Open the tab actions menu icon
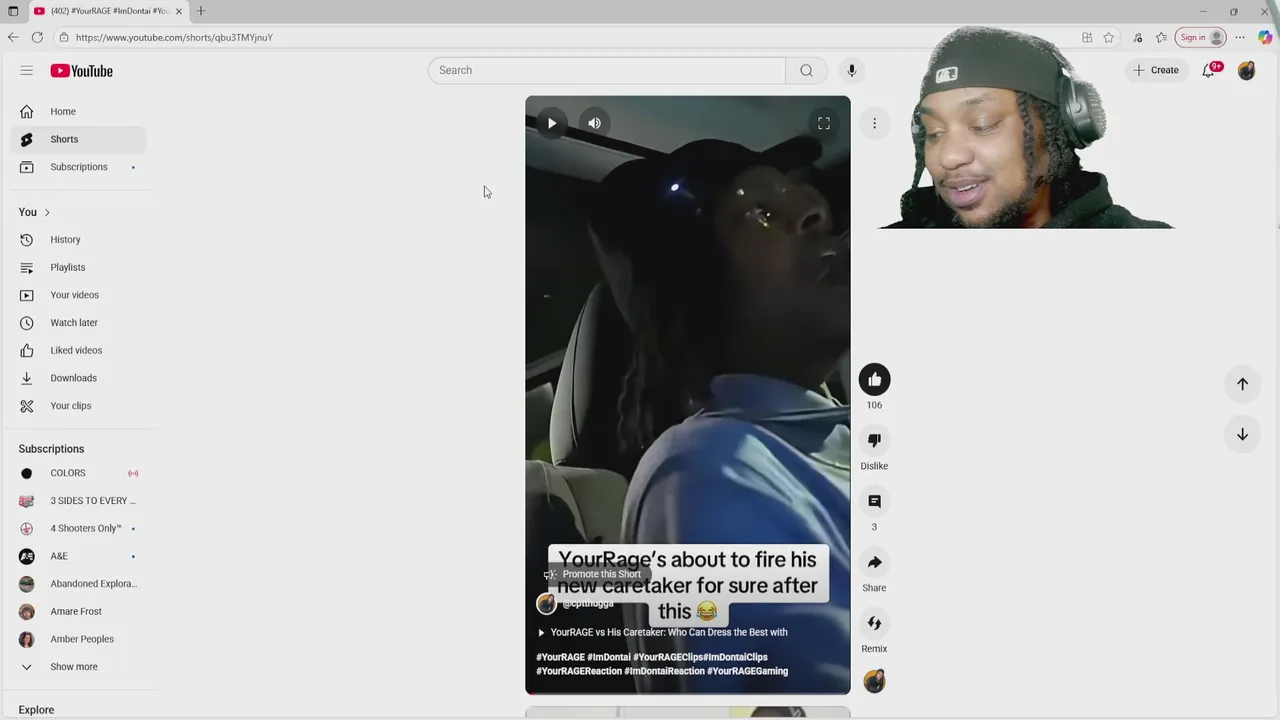 (x=13, y=11)
